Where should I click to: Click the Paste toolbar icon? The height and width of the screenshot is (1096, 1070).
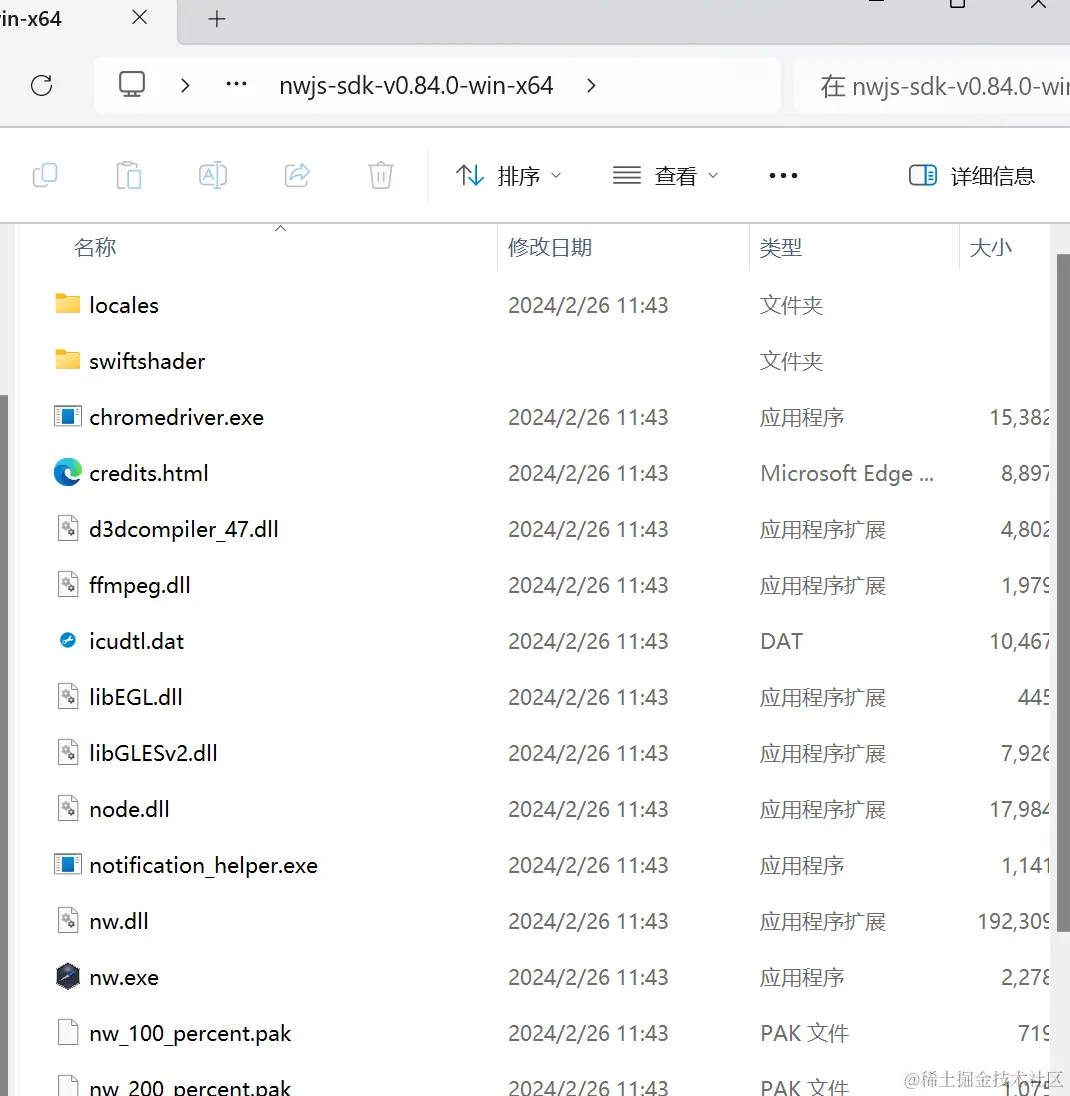point(129,175)
